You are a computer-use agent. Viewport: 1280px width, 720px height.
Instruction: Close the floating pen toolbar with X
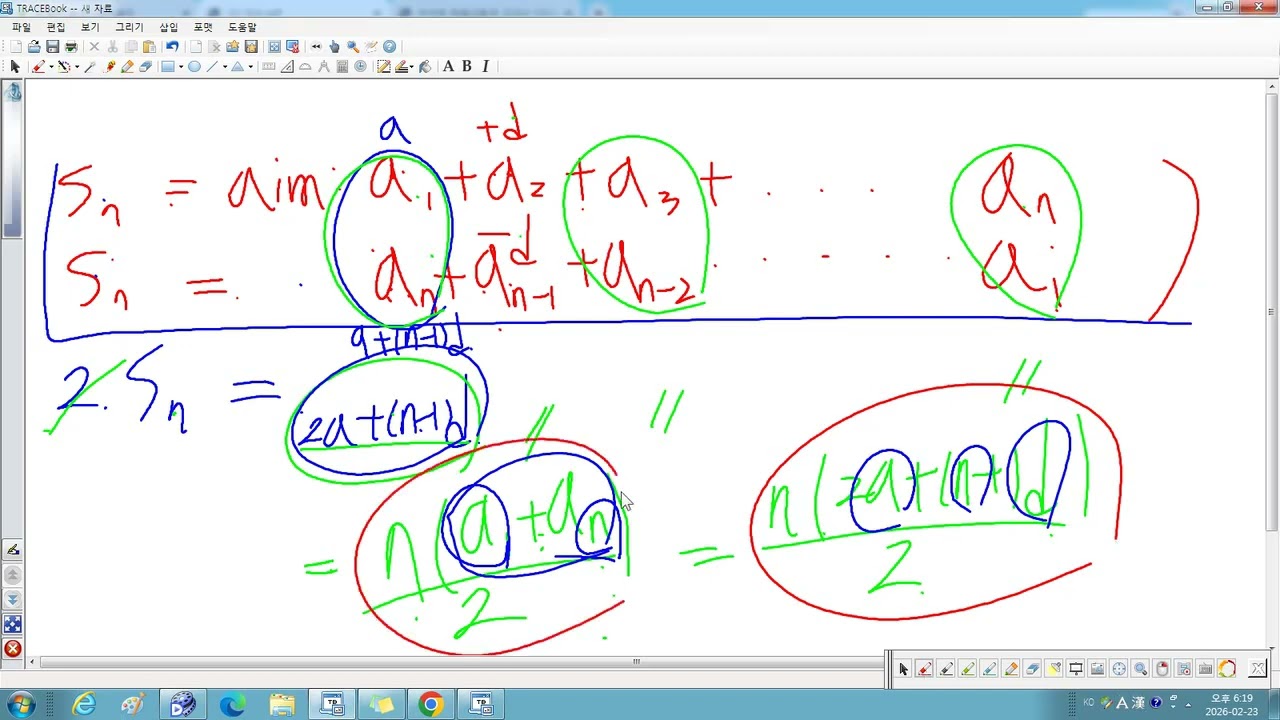[1258, 668]
